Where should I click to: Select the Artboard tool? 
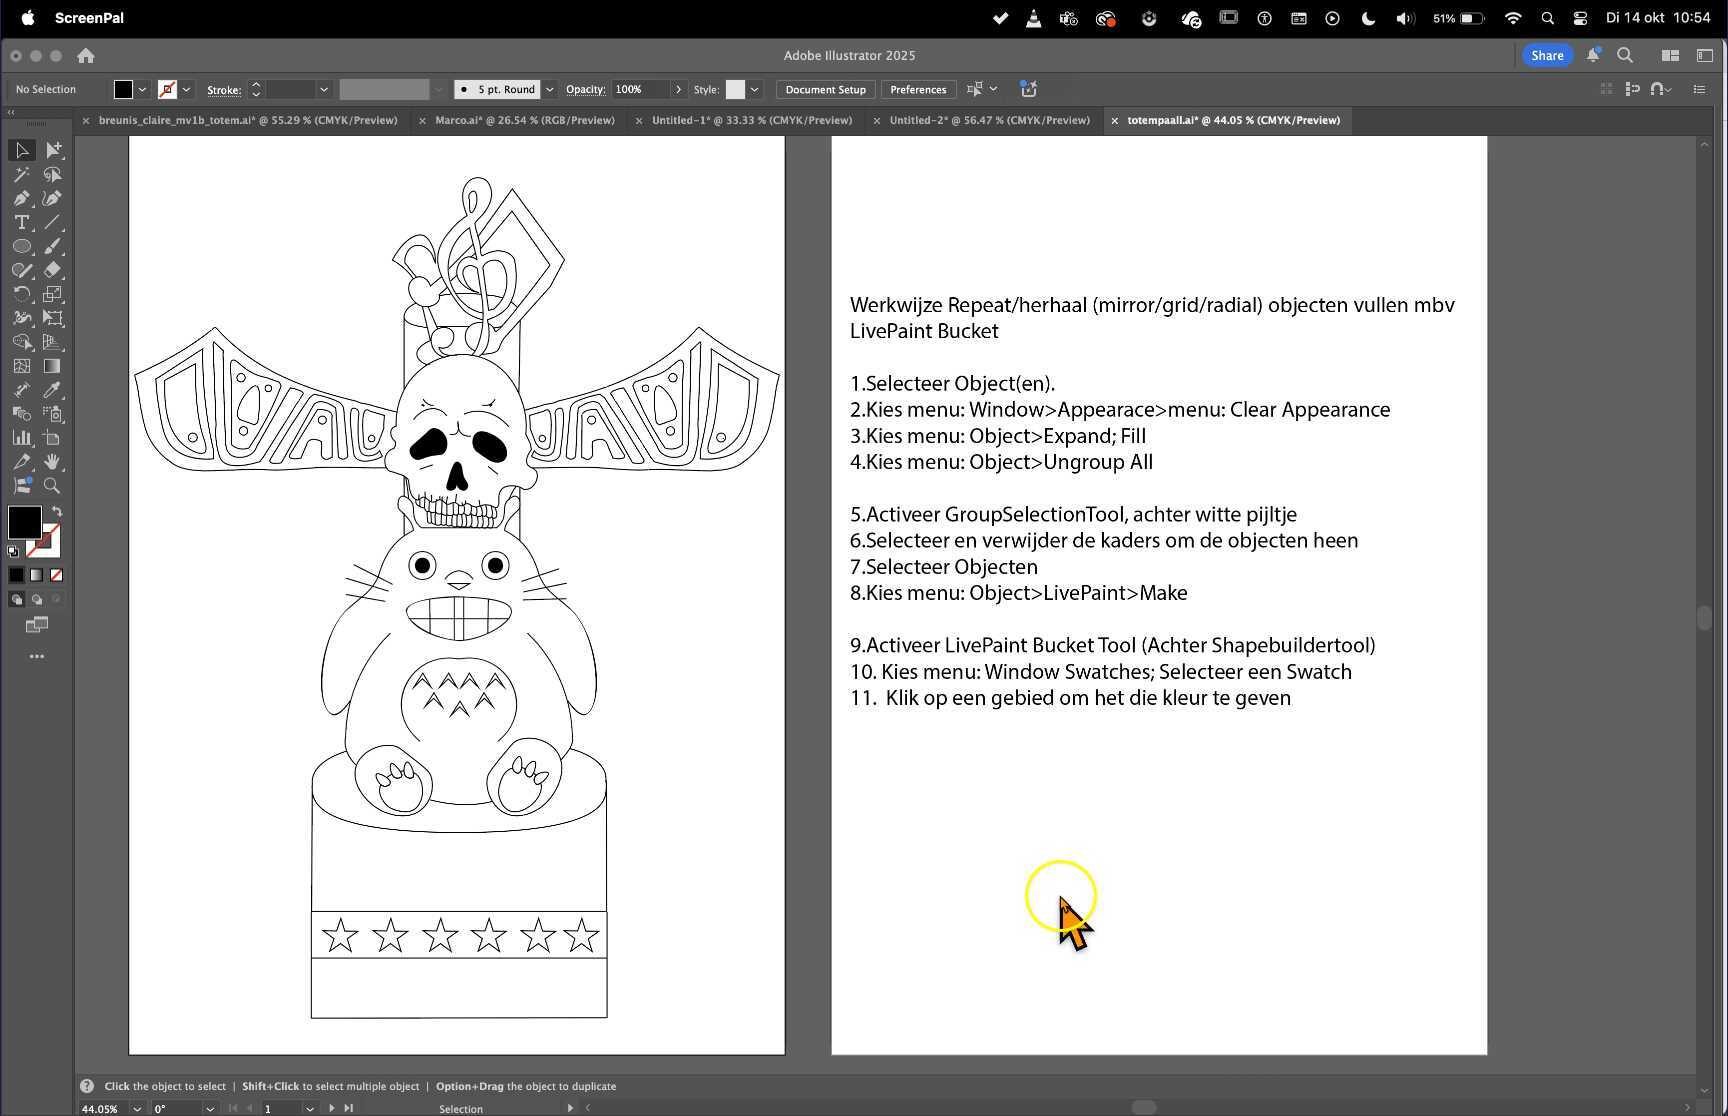coord(52,438)
